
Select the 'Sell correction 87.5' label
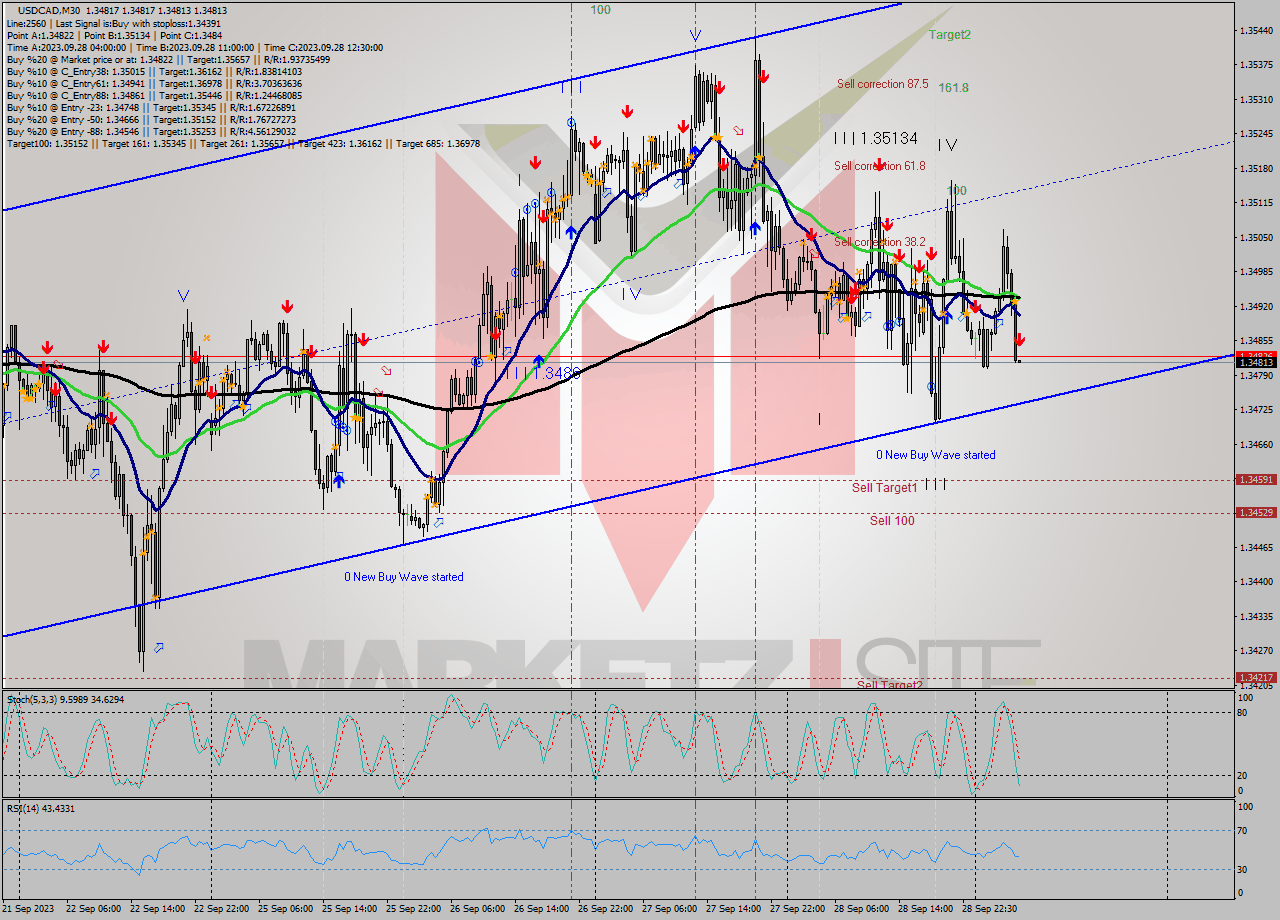(x=883, y=84)
